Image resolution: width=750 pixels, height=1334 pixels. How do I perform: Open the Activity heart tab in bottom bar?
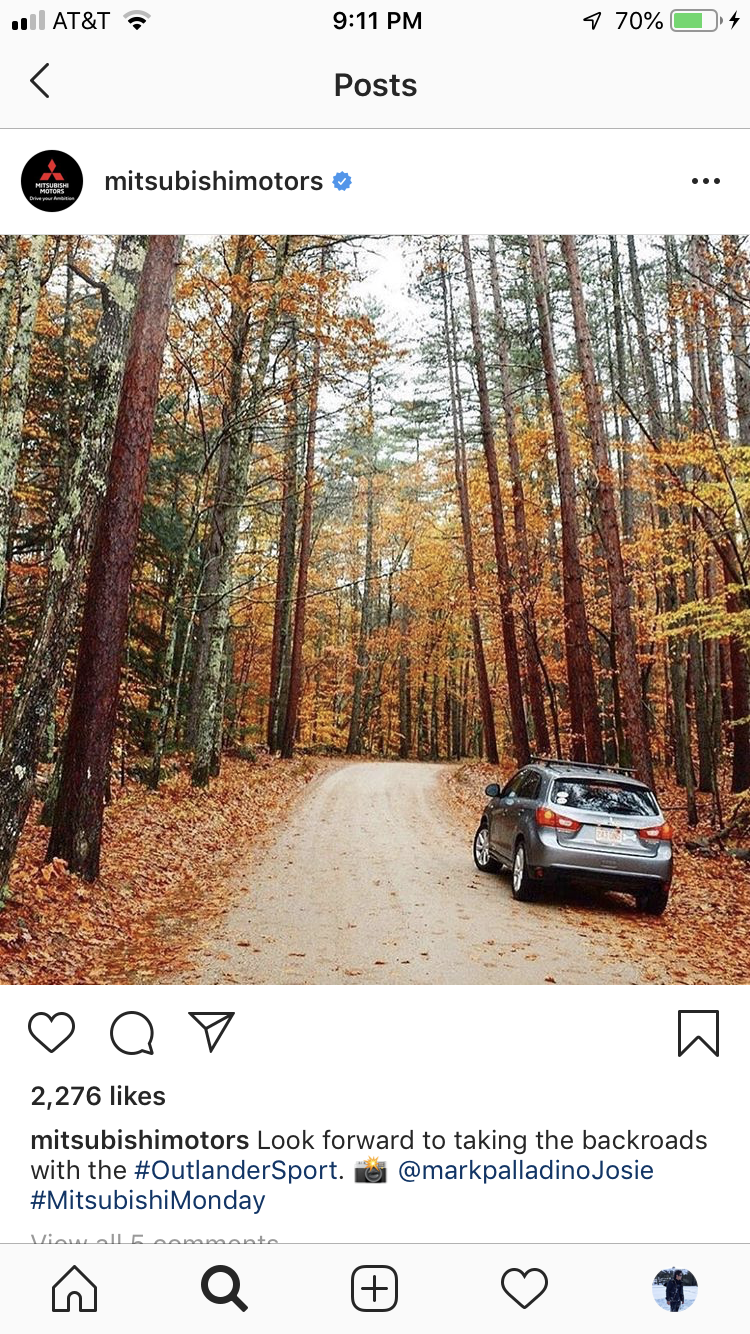(525, 1289)
